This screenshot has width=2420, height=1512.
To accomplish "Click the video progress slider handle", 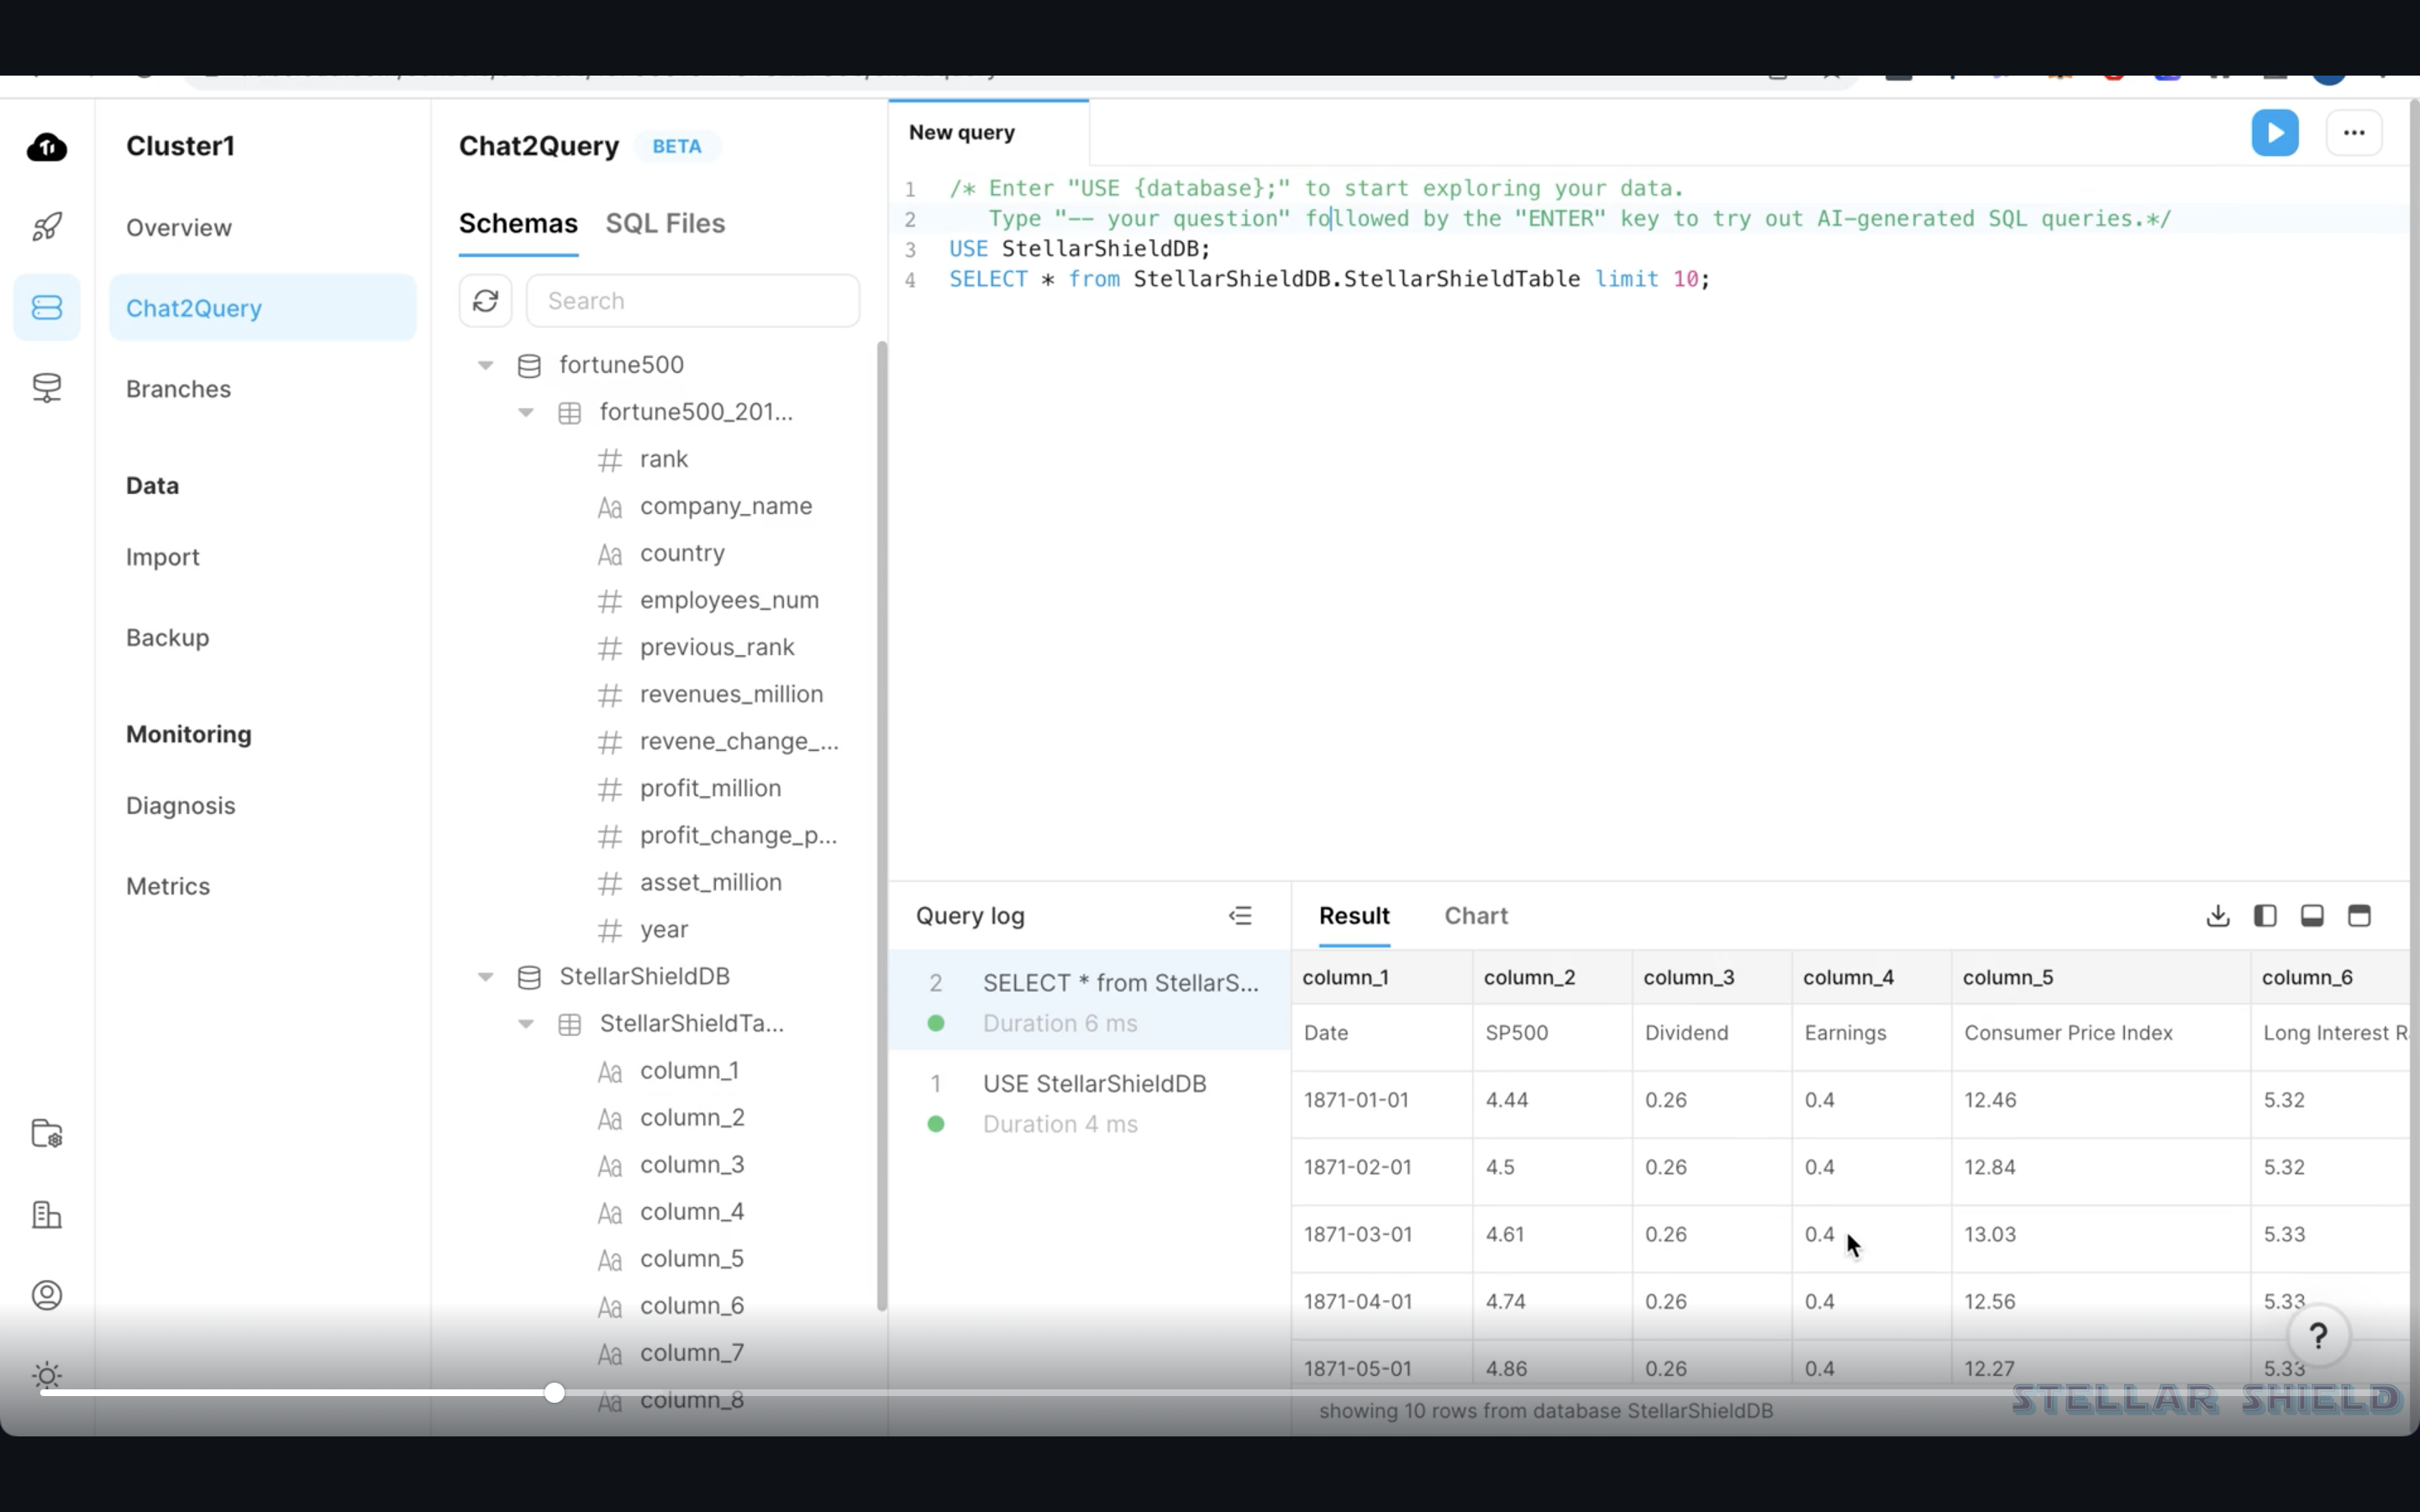I will click(x=554, y=1392).
